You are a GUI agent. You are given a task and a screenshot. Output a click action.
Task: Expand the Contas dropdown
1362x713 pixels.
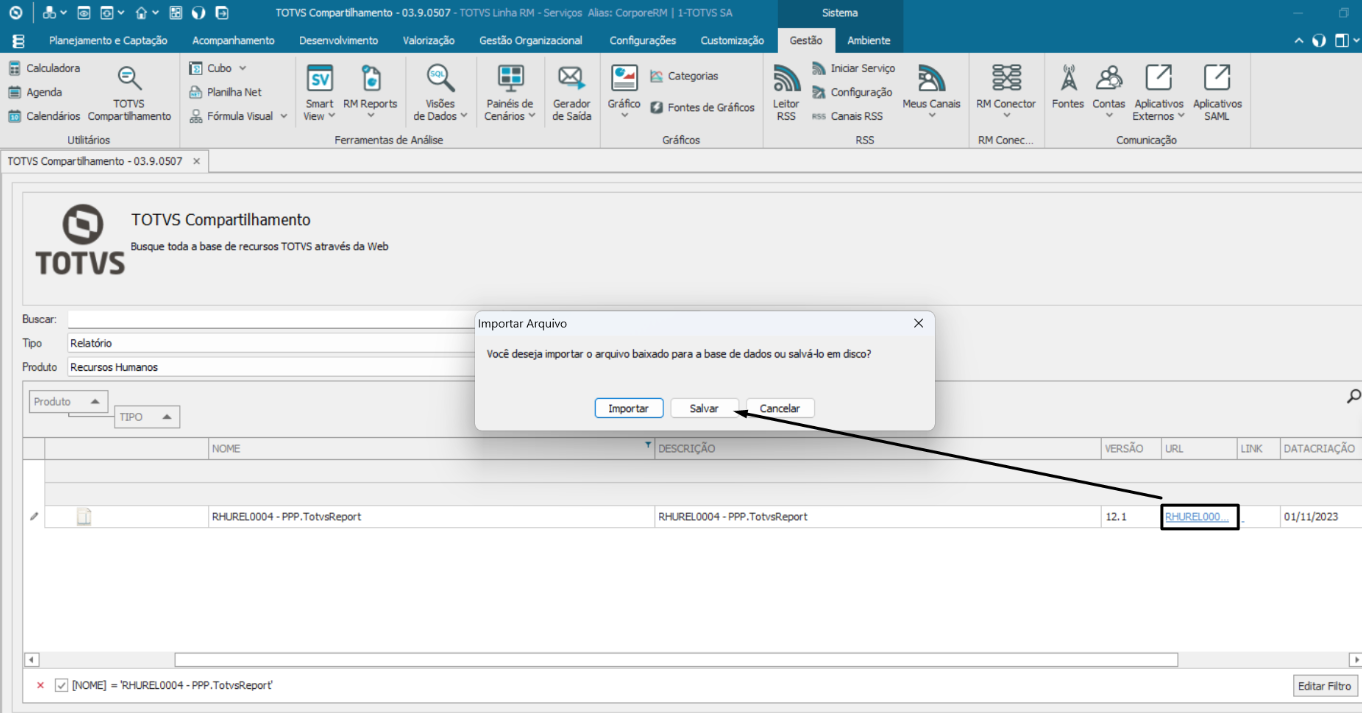(x=1108, y=116)
